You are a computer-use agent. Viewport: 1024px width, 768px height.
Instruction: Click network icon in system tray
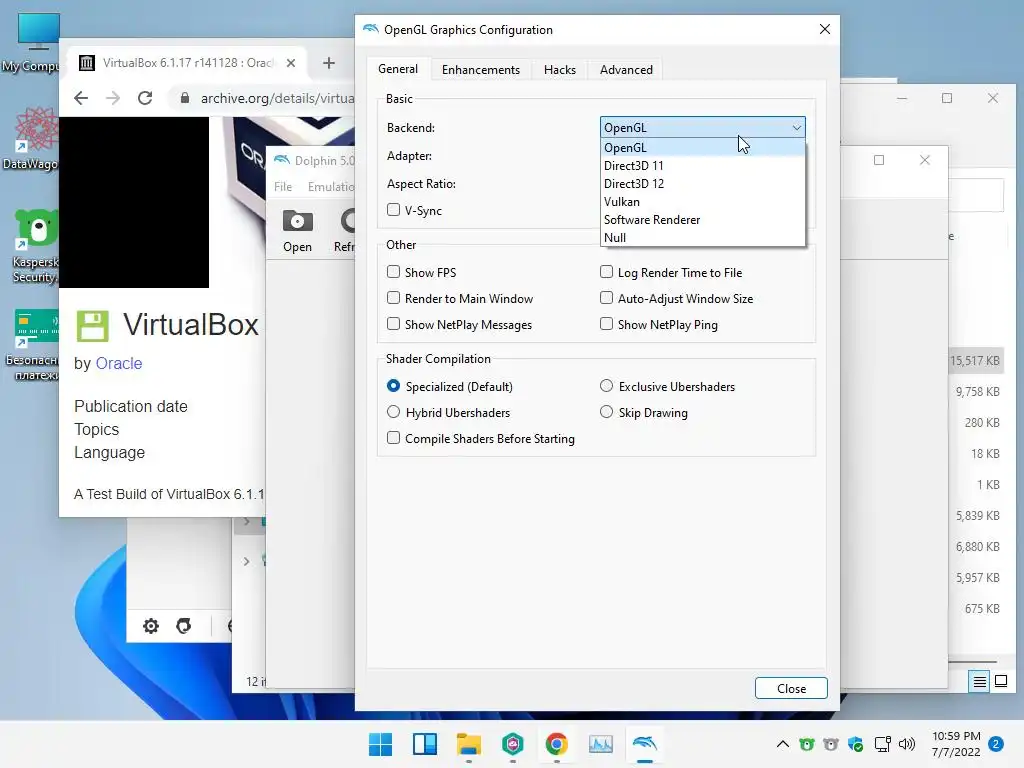point(882,744)
